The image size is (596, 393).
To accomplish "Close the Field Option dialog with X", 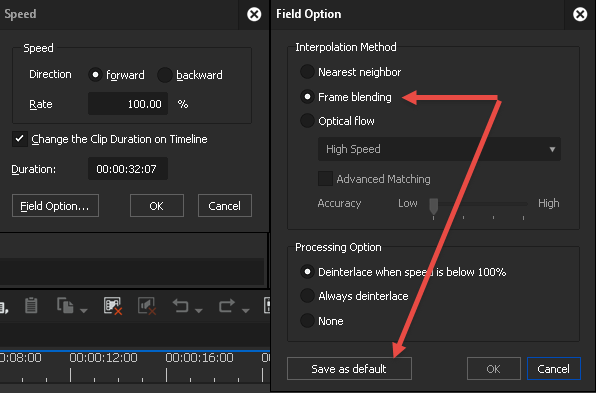I will (580, 14).
